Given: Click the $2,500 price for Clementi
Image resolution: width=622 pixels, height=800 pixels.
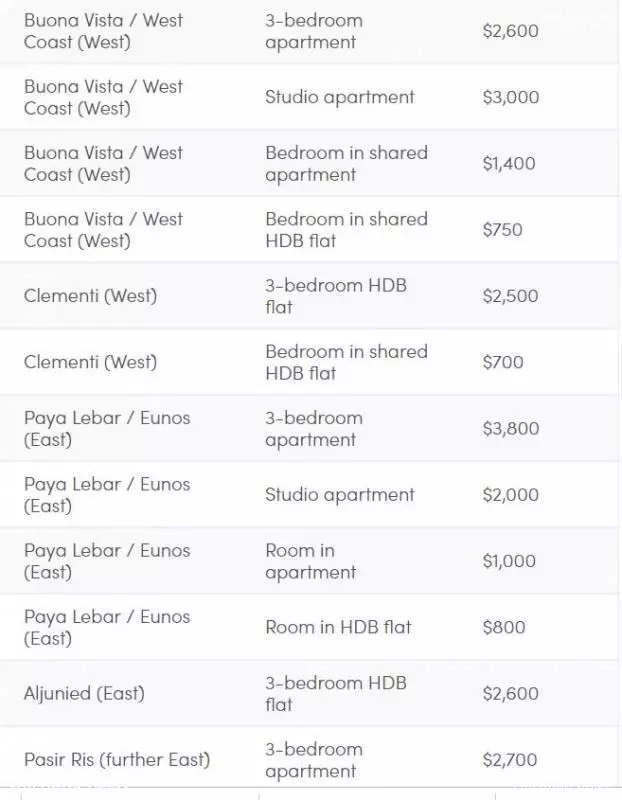Looking at the screenshot, I should [510, 296].
